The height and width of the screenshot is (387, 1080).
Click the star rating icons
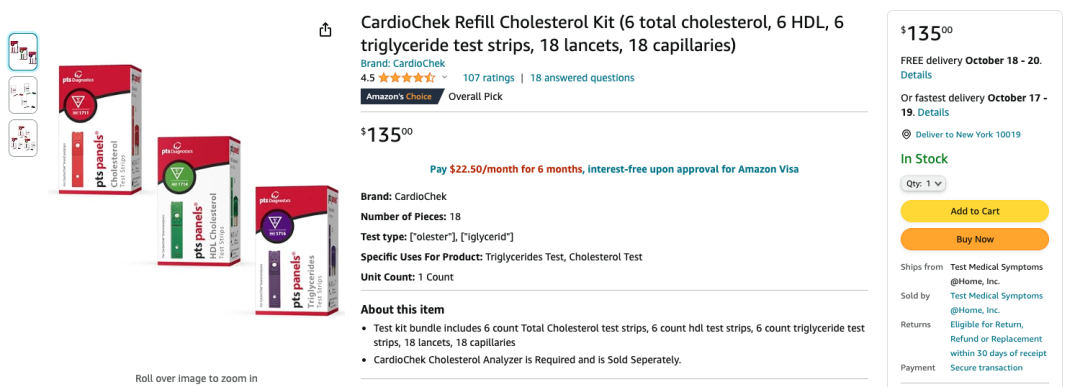coord(406,78)
